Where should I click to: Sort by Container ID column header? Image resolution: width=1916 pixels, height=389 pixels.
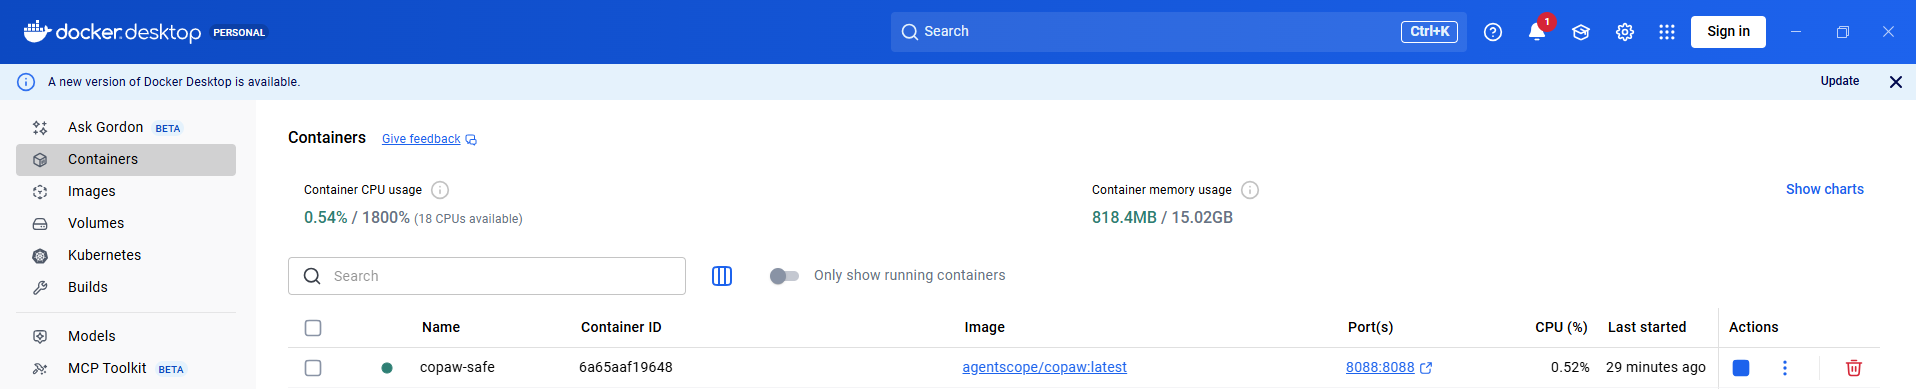621,327
